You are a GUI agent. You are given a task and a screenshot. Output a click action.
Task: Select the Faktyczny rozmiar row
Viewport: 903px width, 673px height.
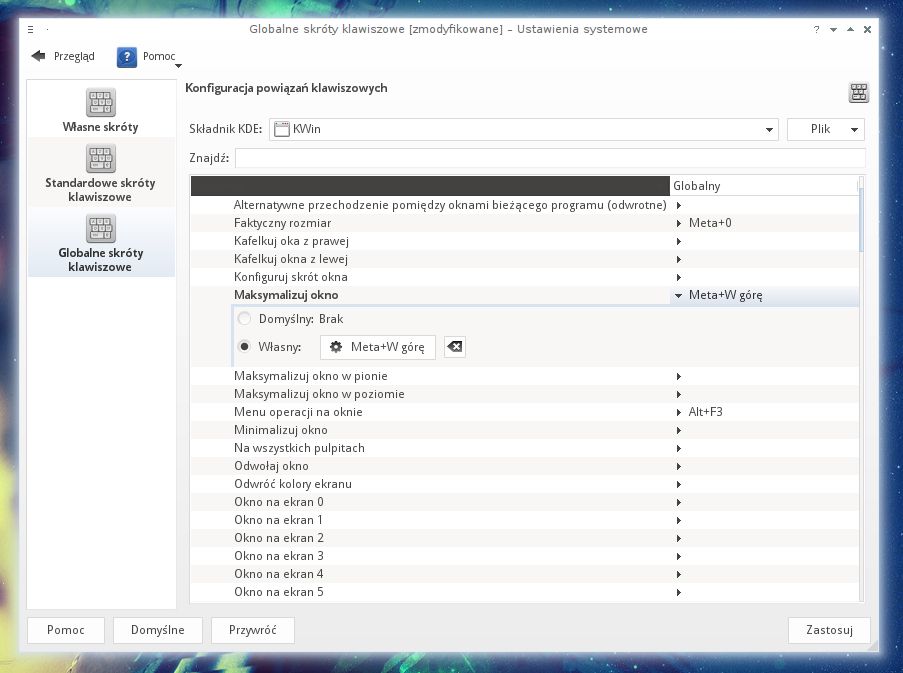click(x=525, y=223)
